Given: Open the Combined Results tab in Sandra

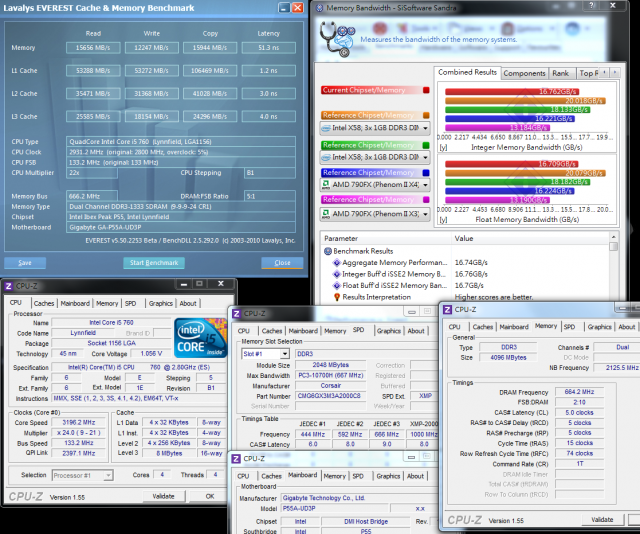Looking at the screenshot, I should (467, 72).
